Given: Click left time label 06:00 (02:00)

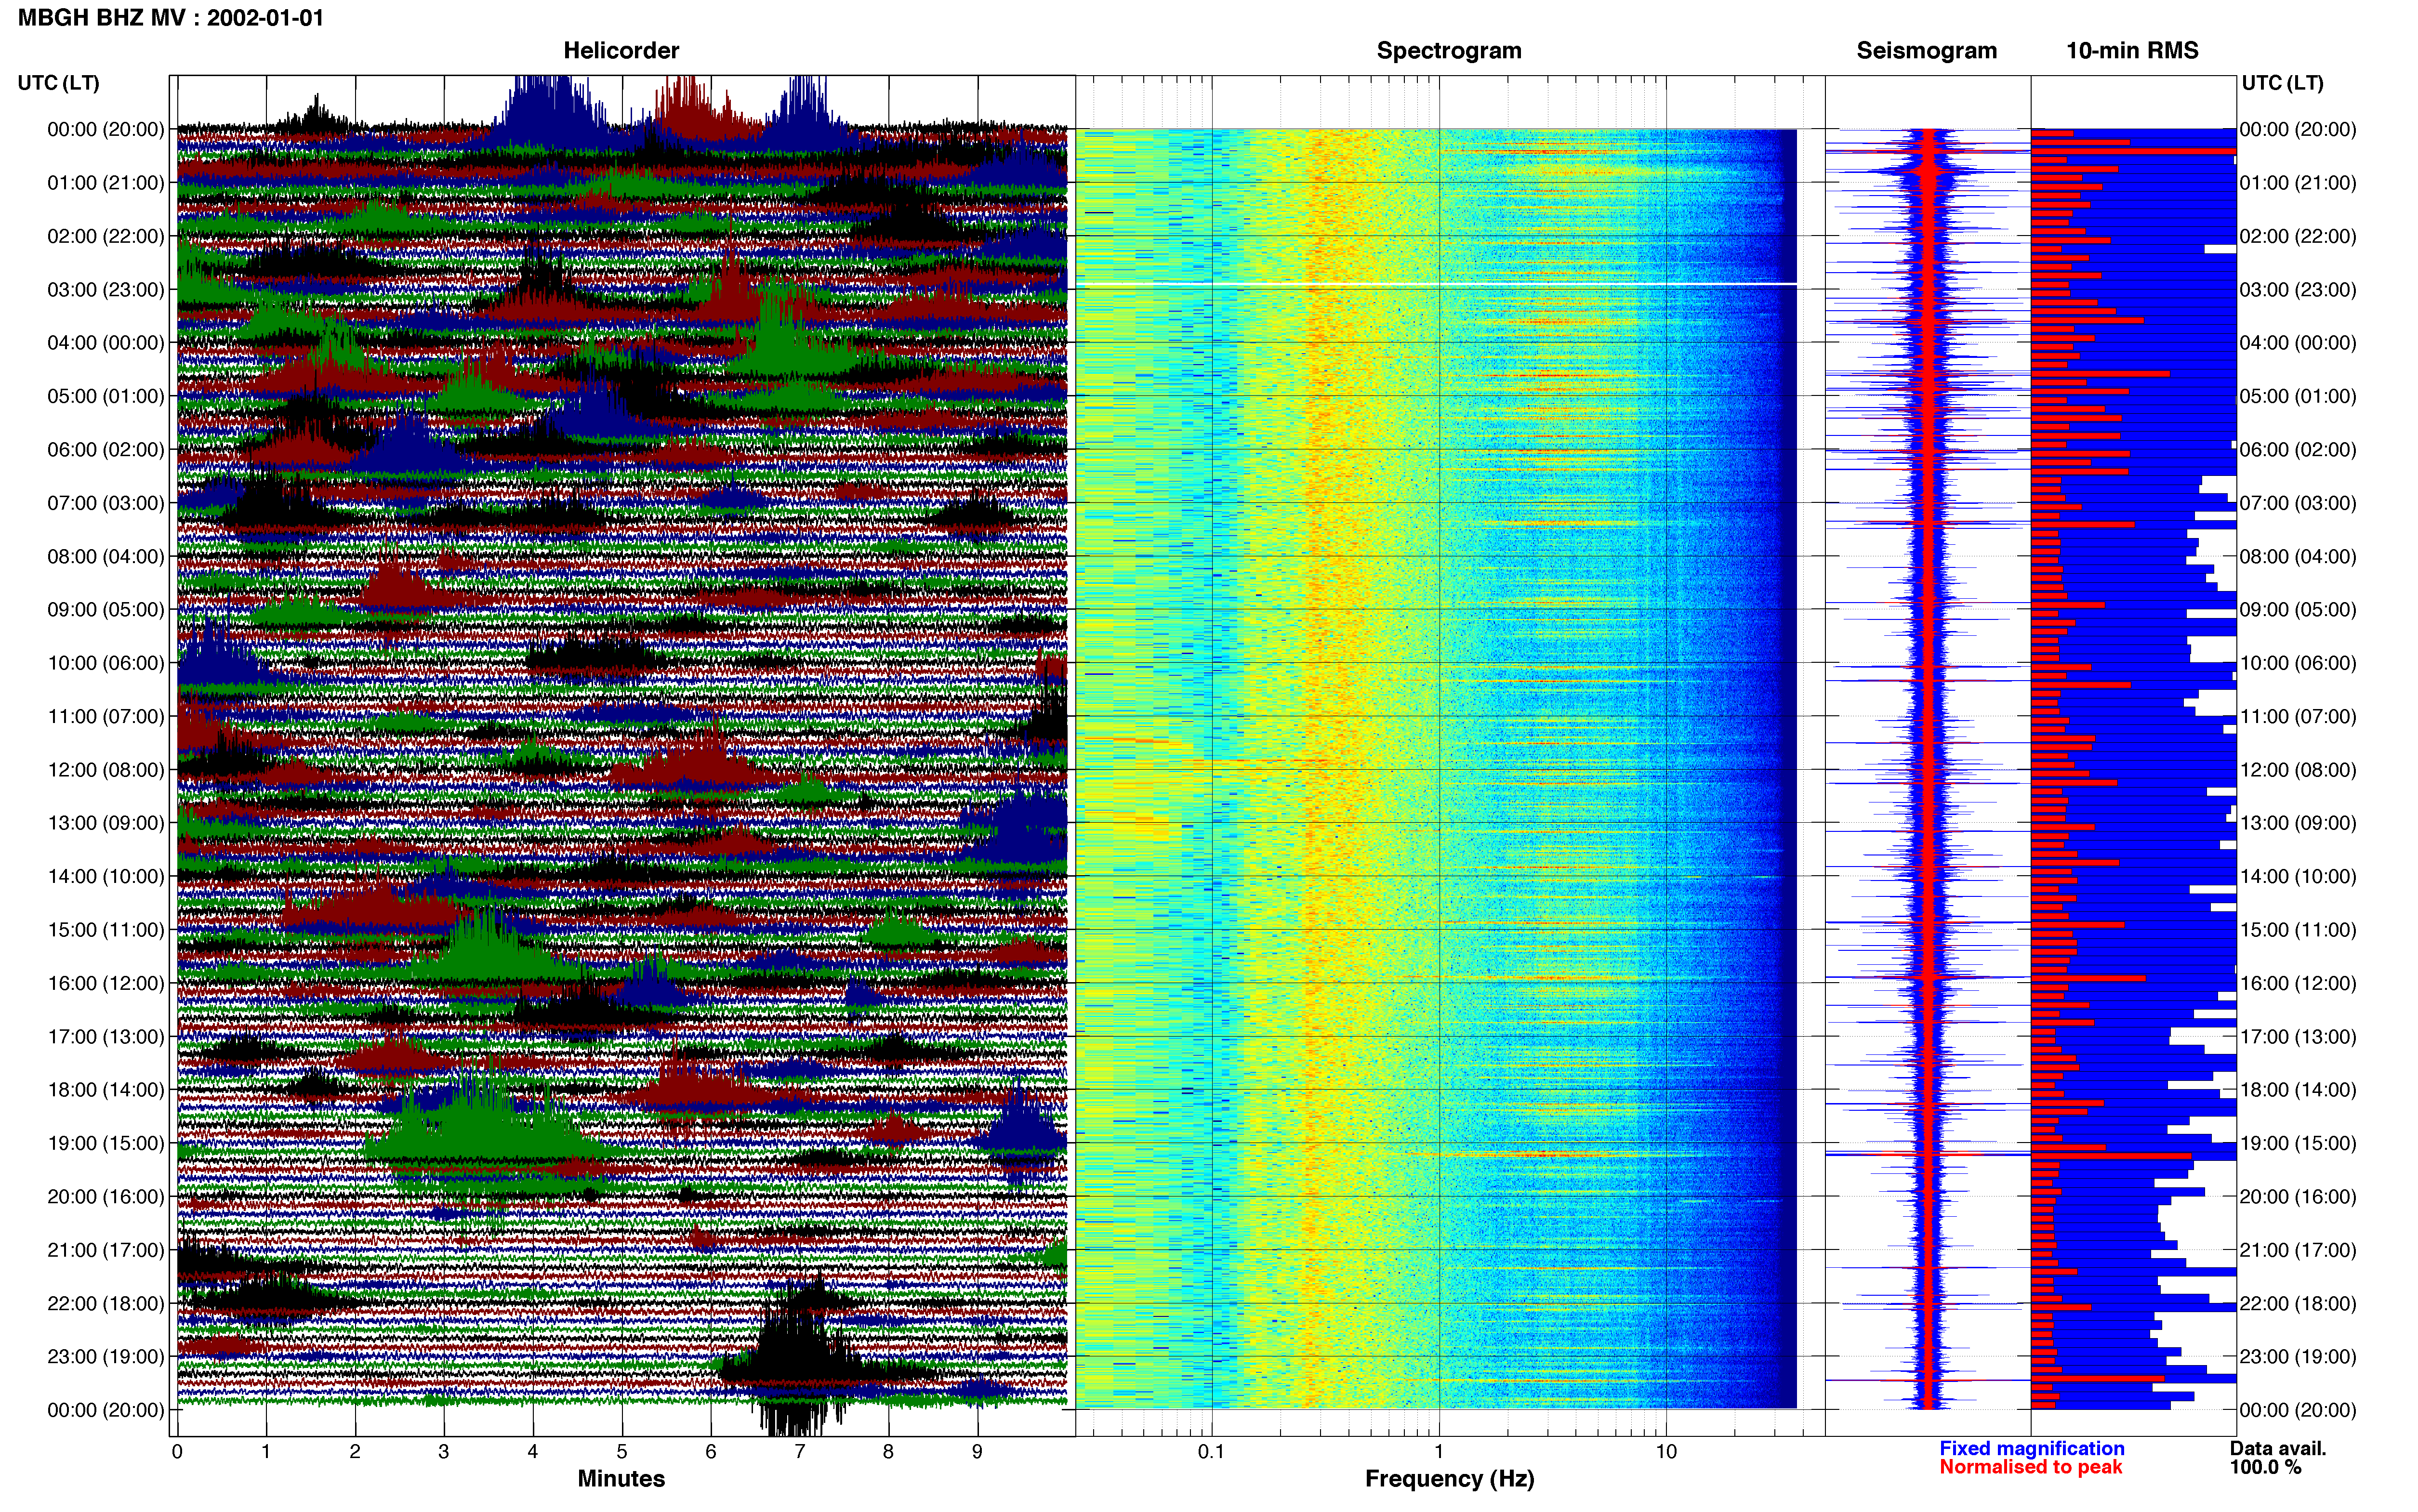Looking at the screenshot, I should (105, 450).
